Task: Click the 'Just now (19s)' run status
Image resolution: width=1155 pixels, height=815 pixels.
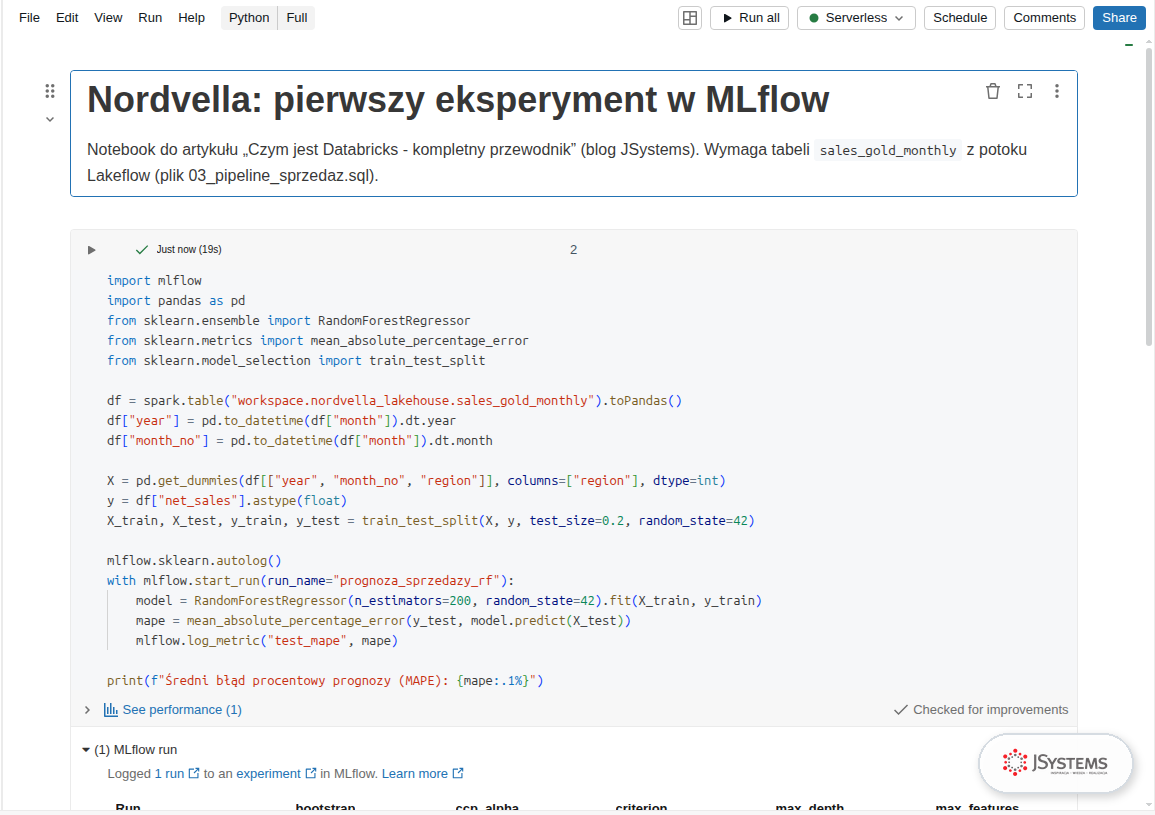Action: (x=189, y=250)
